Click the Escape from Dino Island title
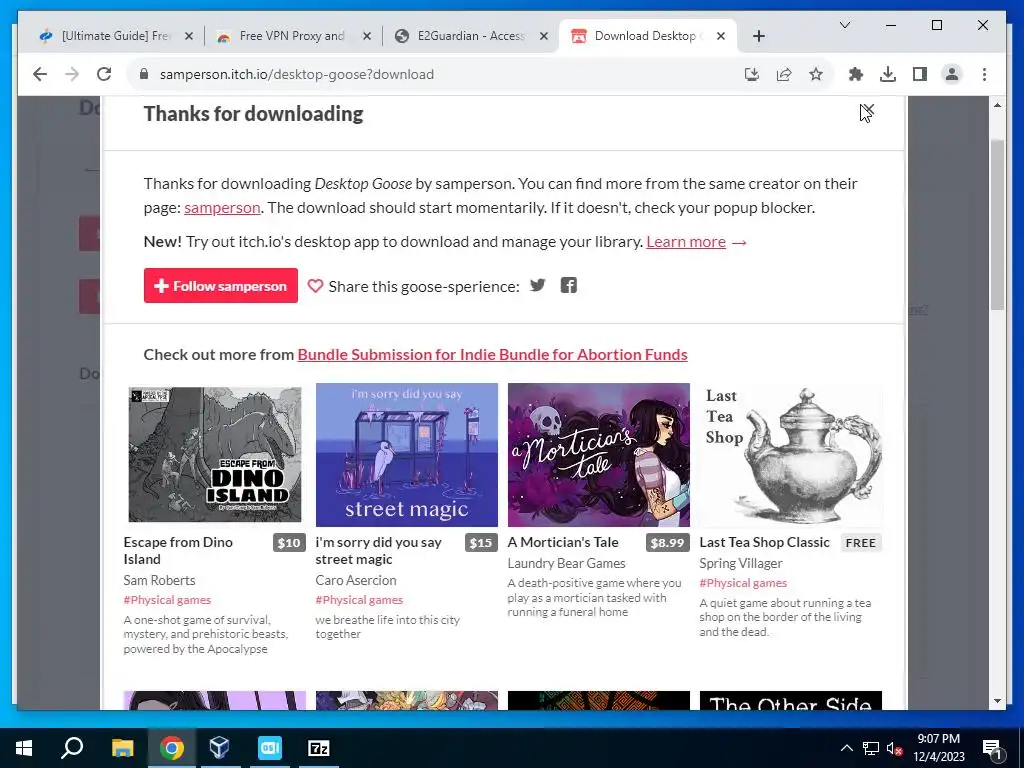The height and width of the screenshot is (768, 1024). (x=178, y=551)
